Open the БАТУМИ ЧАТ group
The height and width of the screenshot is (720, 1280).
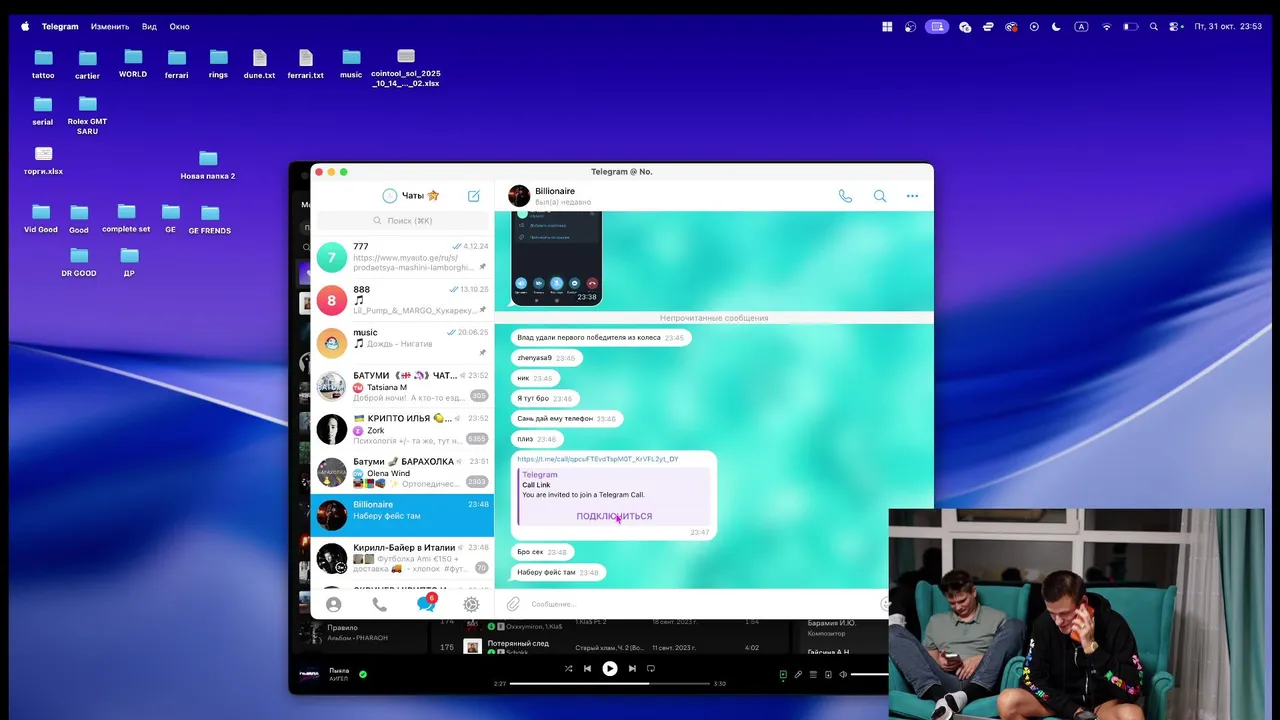tap(402, 386)
